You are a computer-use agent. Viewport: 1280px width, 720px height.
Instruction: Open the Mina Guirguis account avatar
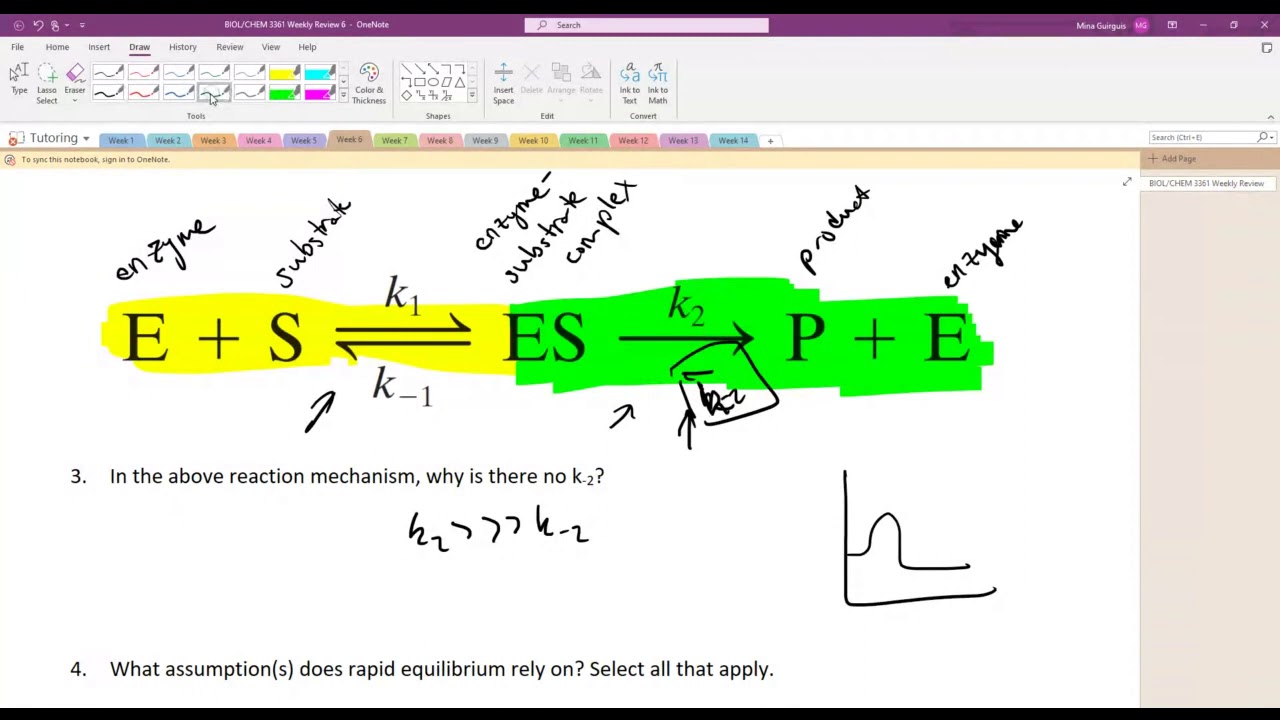[x=1141, y=25]
